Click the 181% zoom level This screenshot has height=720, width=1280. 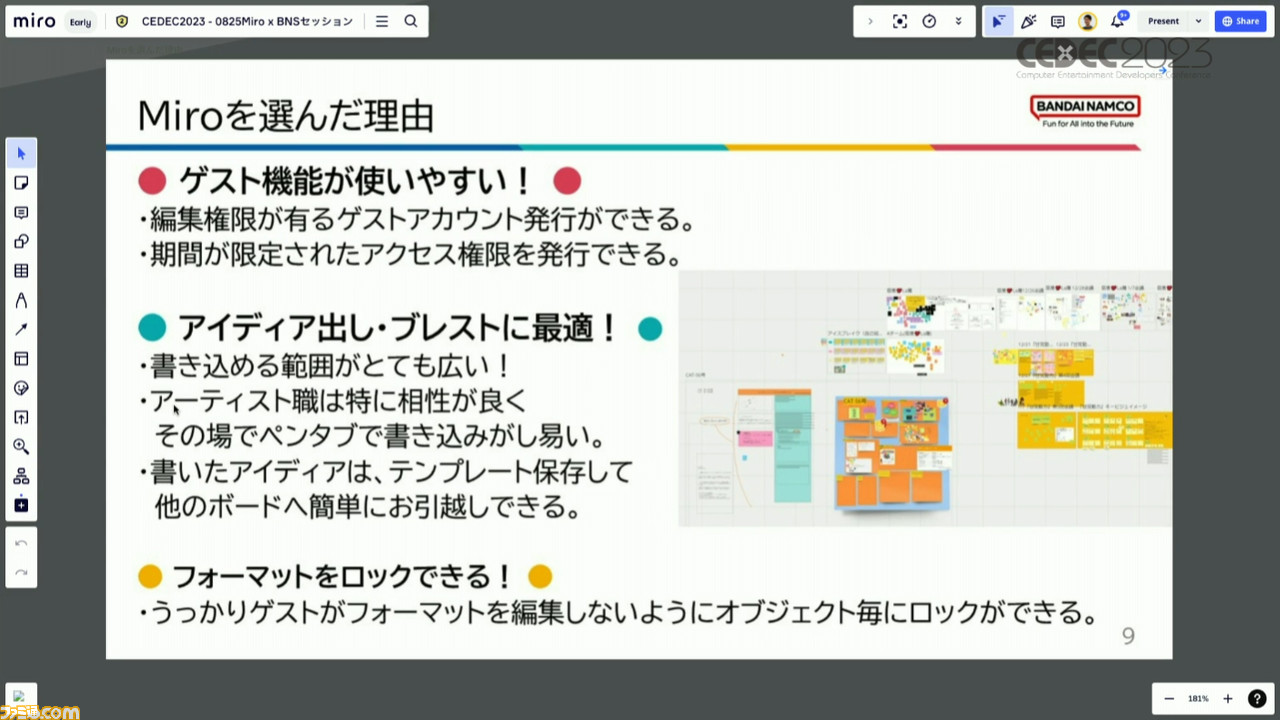coord(1198,699)
